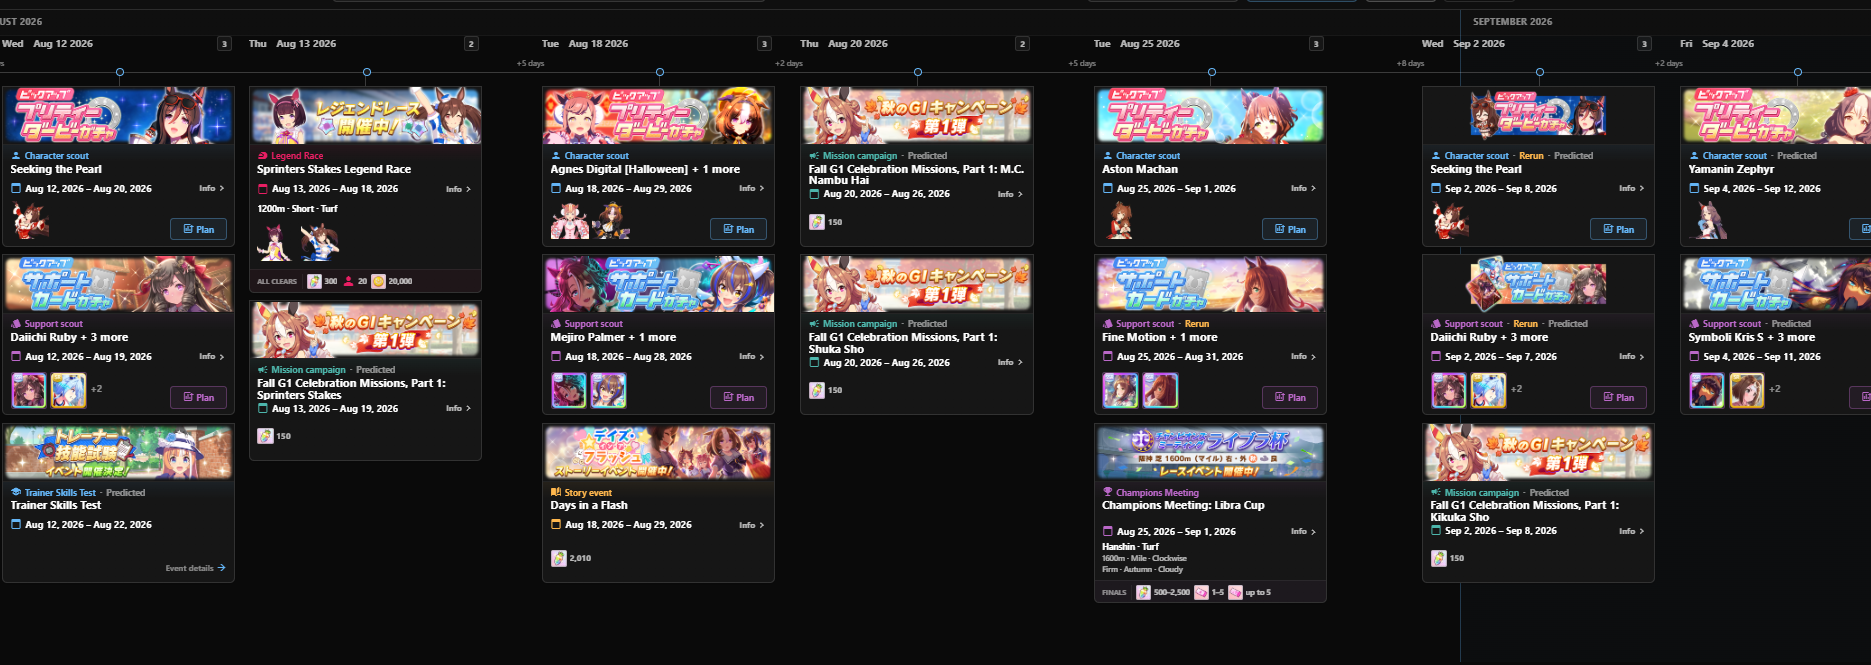Select the Tue Aug 18 2026 timeline marker

click(660, 72)
